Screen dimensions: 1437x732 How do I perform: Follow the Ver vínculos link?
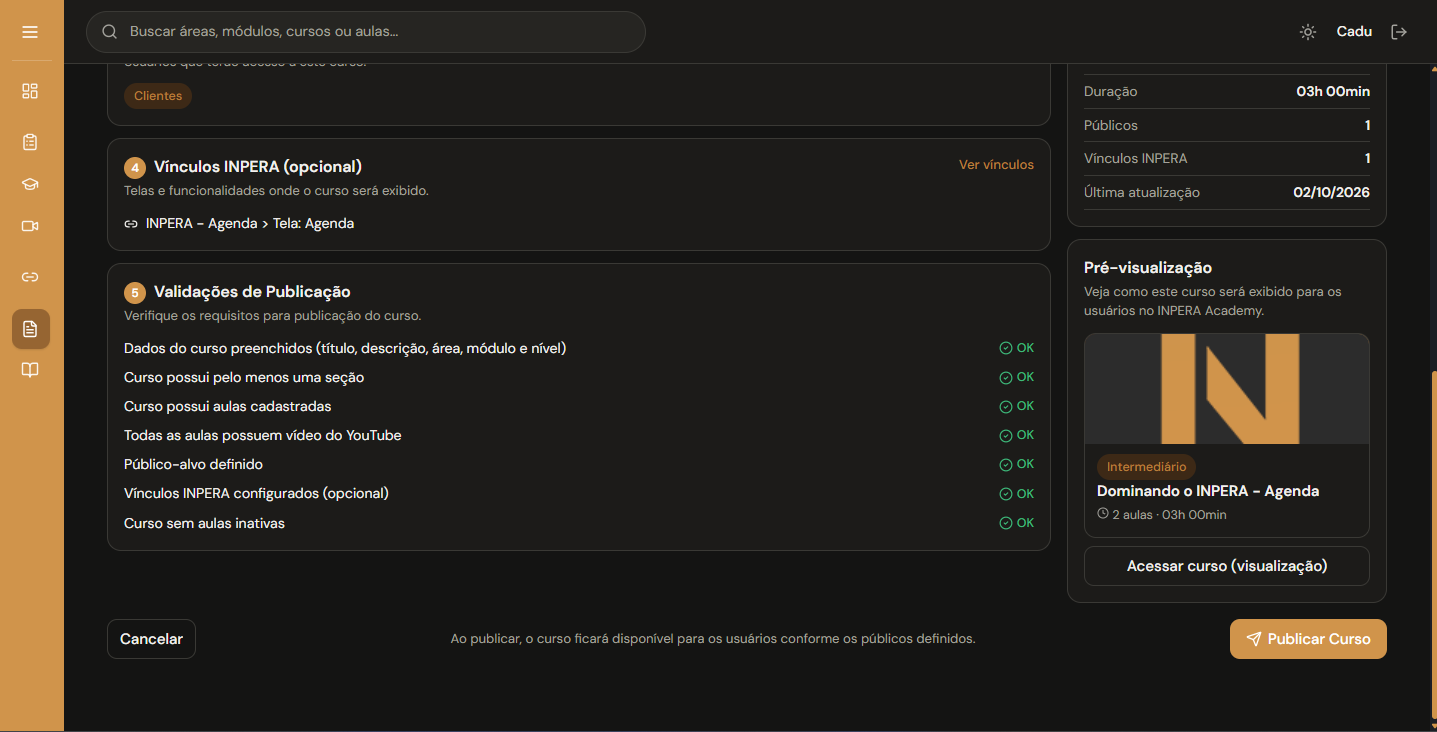coord(996,165)
